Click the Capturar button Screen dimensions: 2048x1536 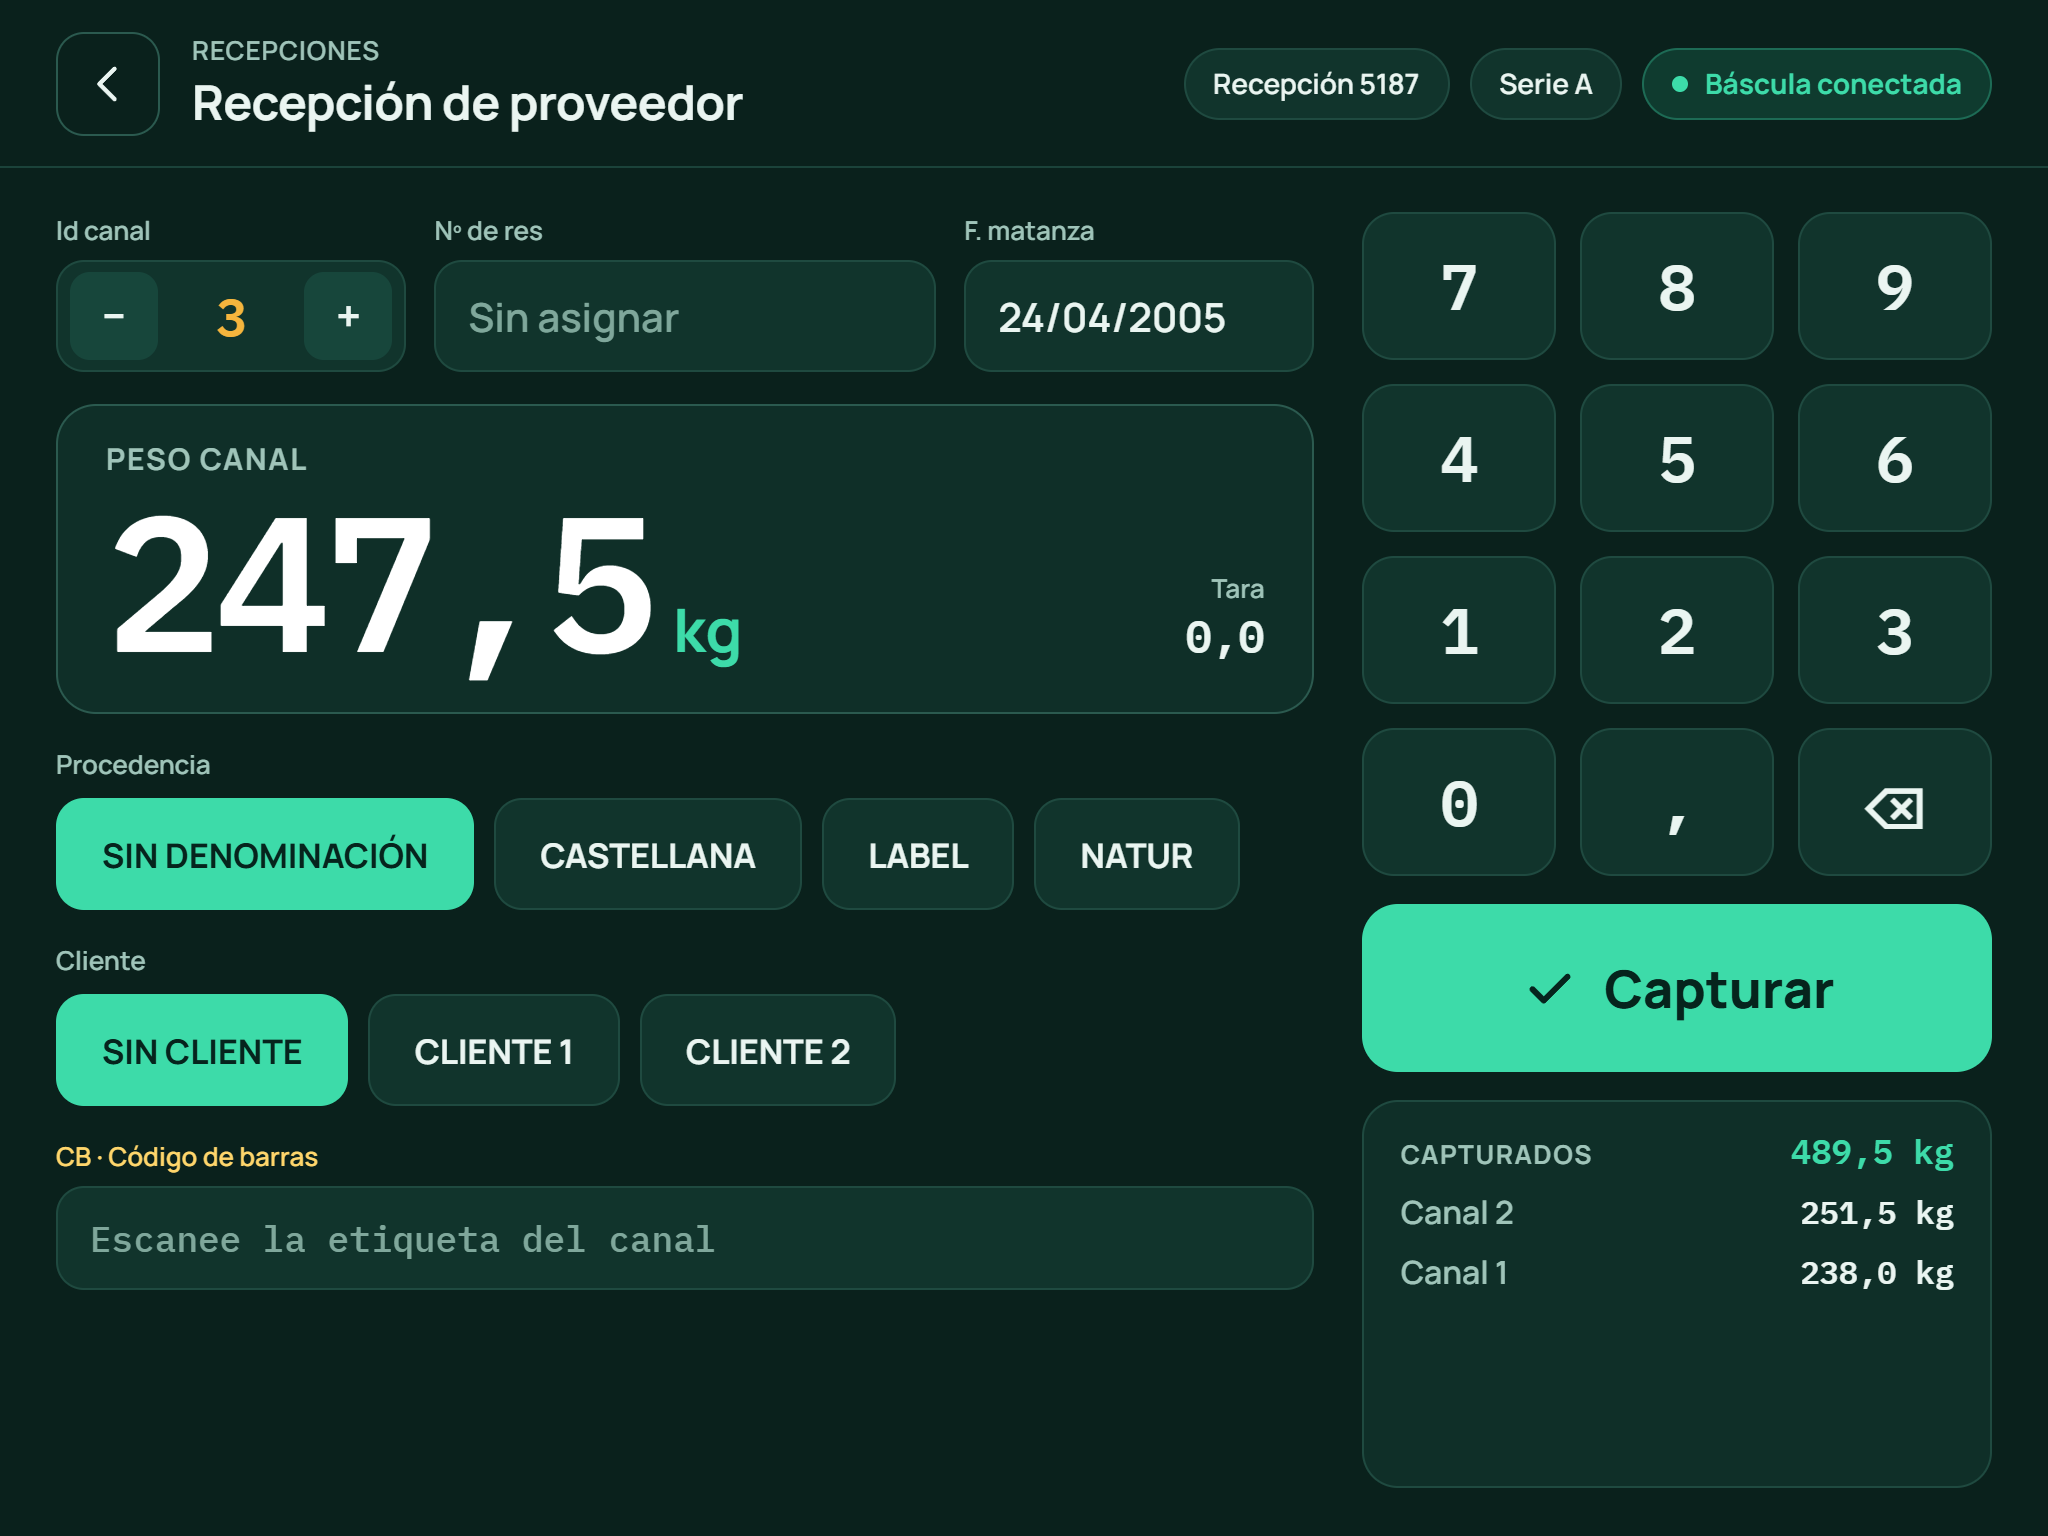click(x=1677, y=988)
